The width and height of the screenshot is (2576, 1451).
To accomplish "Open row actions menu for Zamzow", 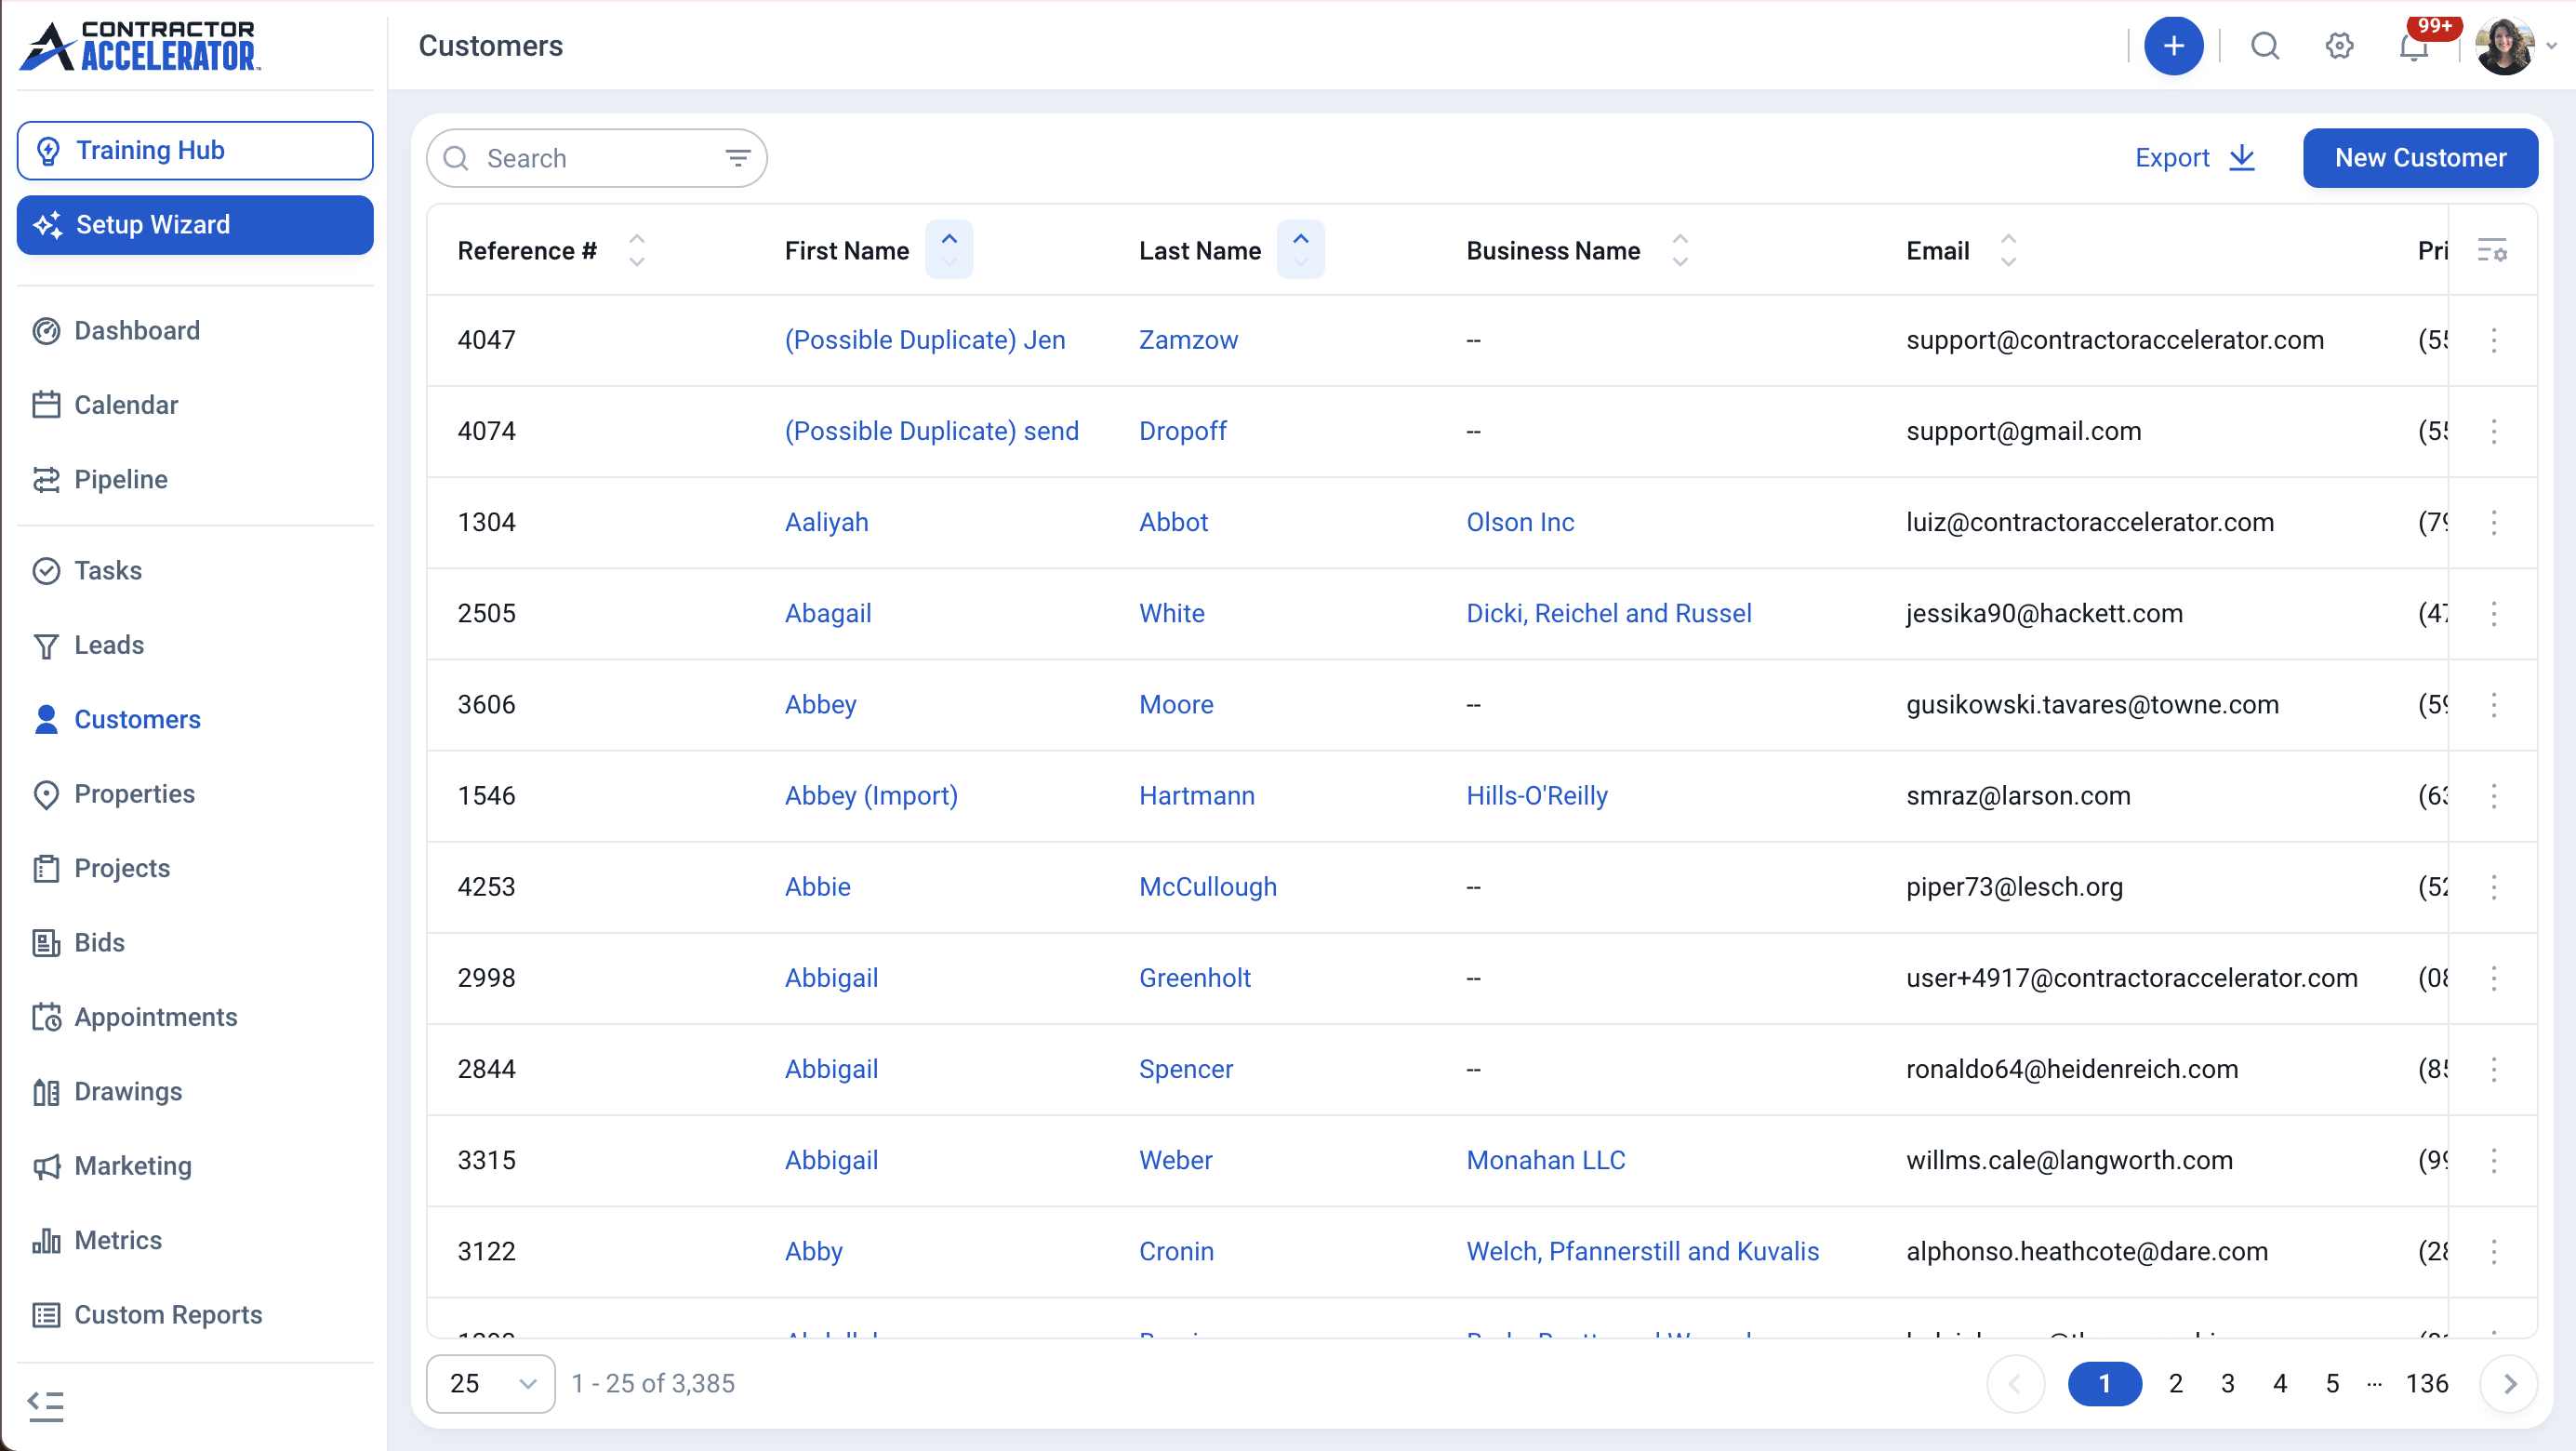I will pyautogui.click(x=2493, y=340).
